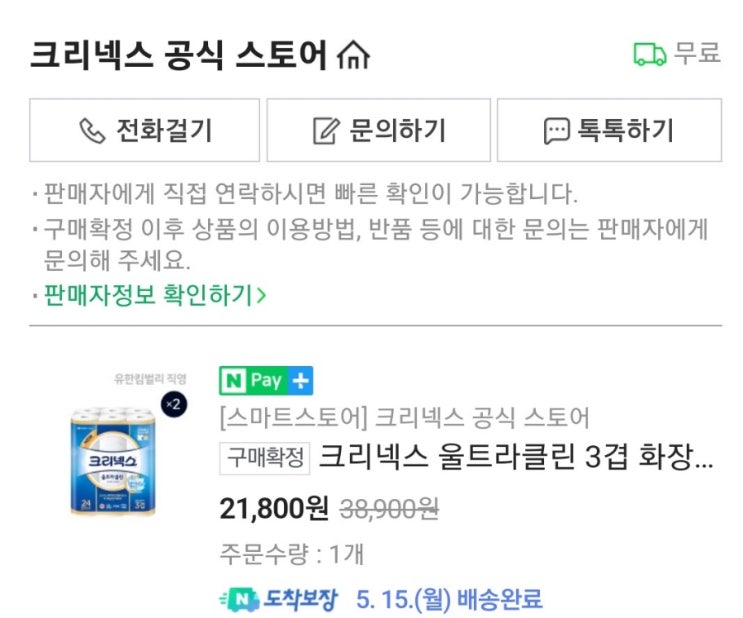Click the 21,800원 price
This screenshot has width=743, height=618.
[x=274, y=509]
